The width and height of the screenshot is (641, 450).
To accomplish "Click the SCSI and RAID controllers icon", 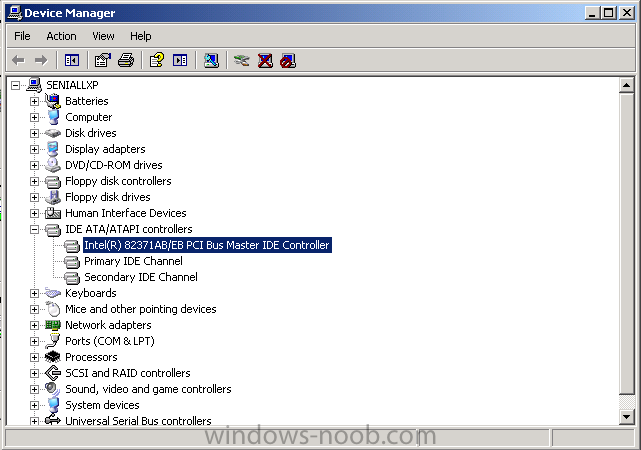I will pos(53,373).
